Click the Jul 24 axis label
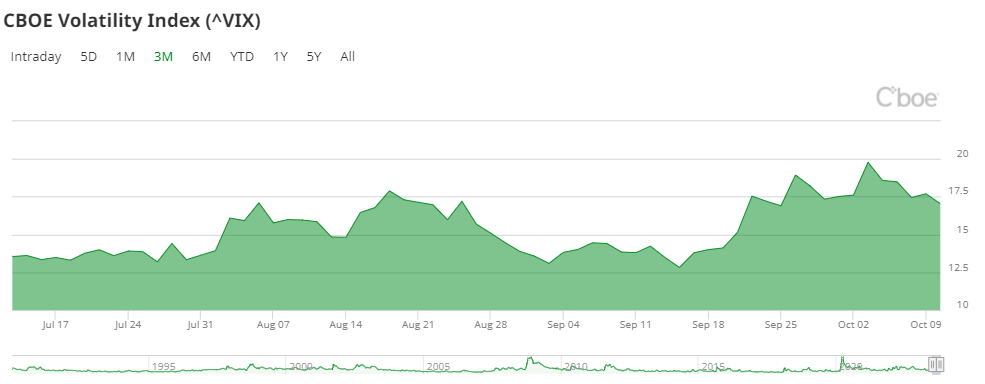985x384 pixels. pos(128,325)
